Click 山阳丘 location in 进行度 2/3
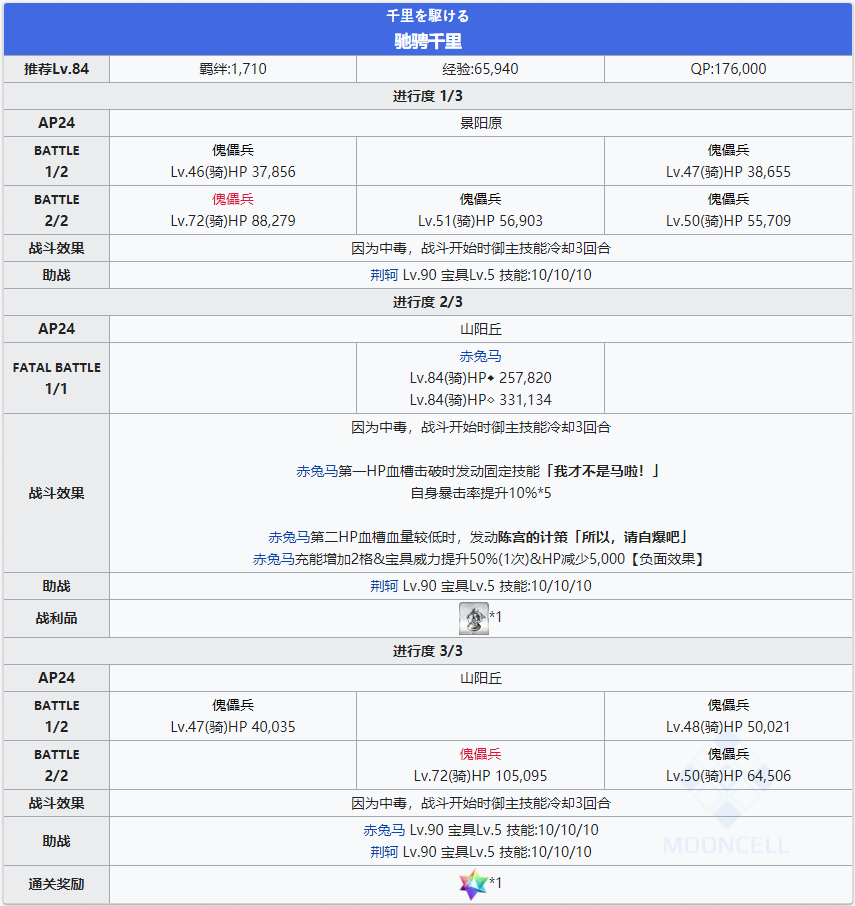Image resolution: width=855 pixels, height=906 pixels. 481,329
